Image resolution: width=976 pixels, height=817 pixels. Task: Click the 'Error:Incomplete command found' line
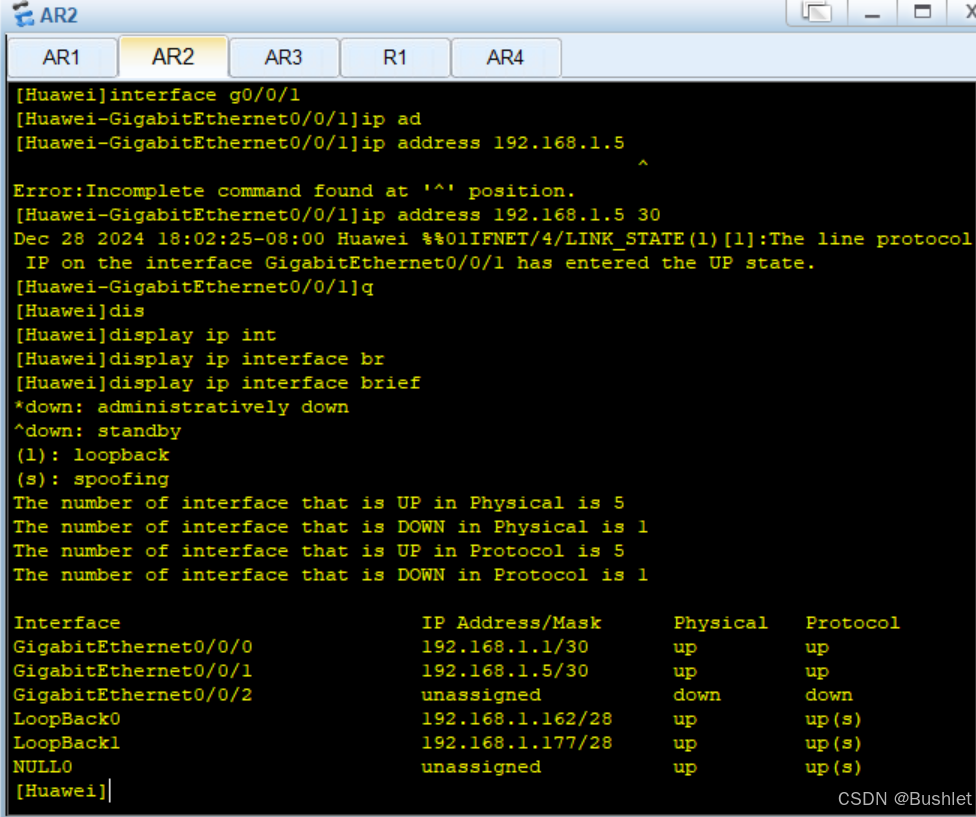coord(294,191)
